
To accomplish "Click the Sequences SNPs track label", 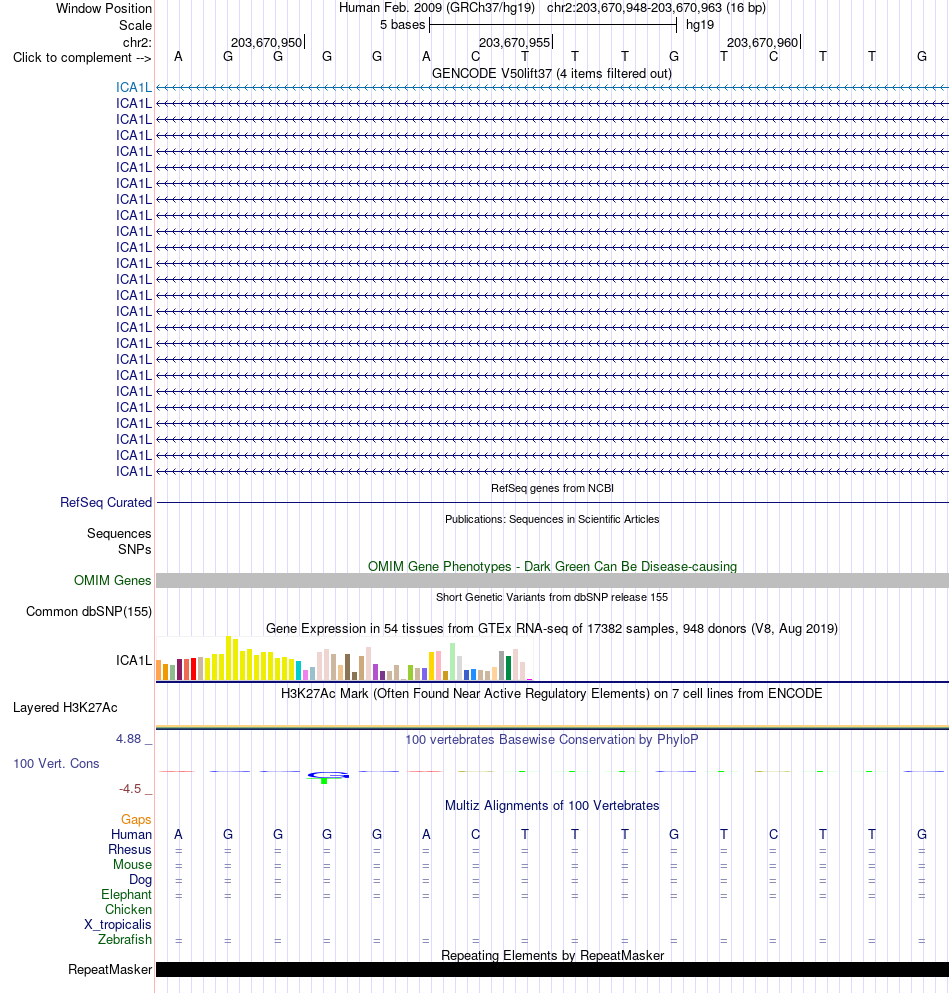I will [x=119, y=541].
